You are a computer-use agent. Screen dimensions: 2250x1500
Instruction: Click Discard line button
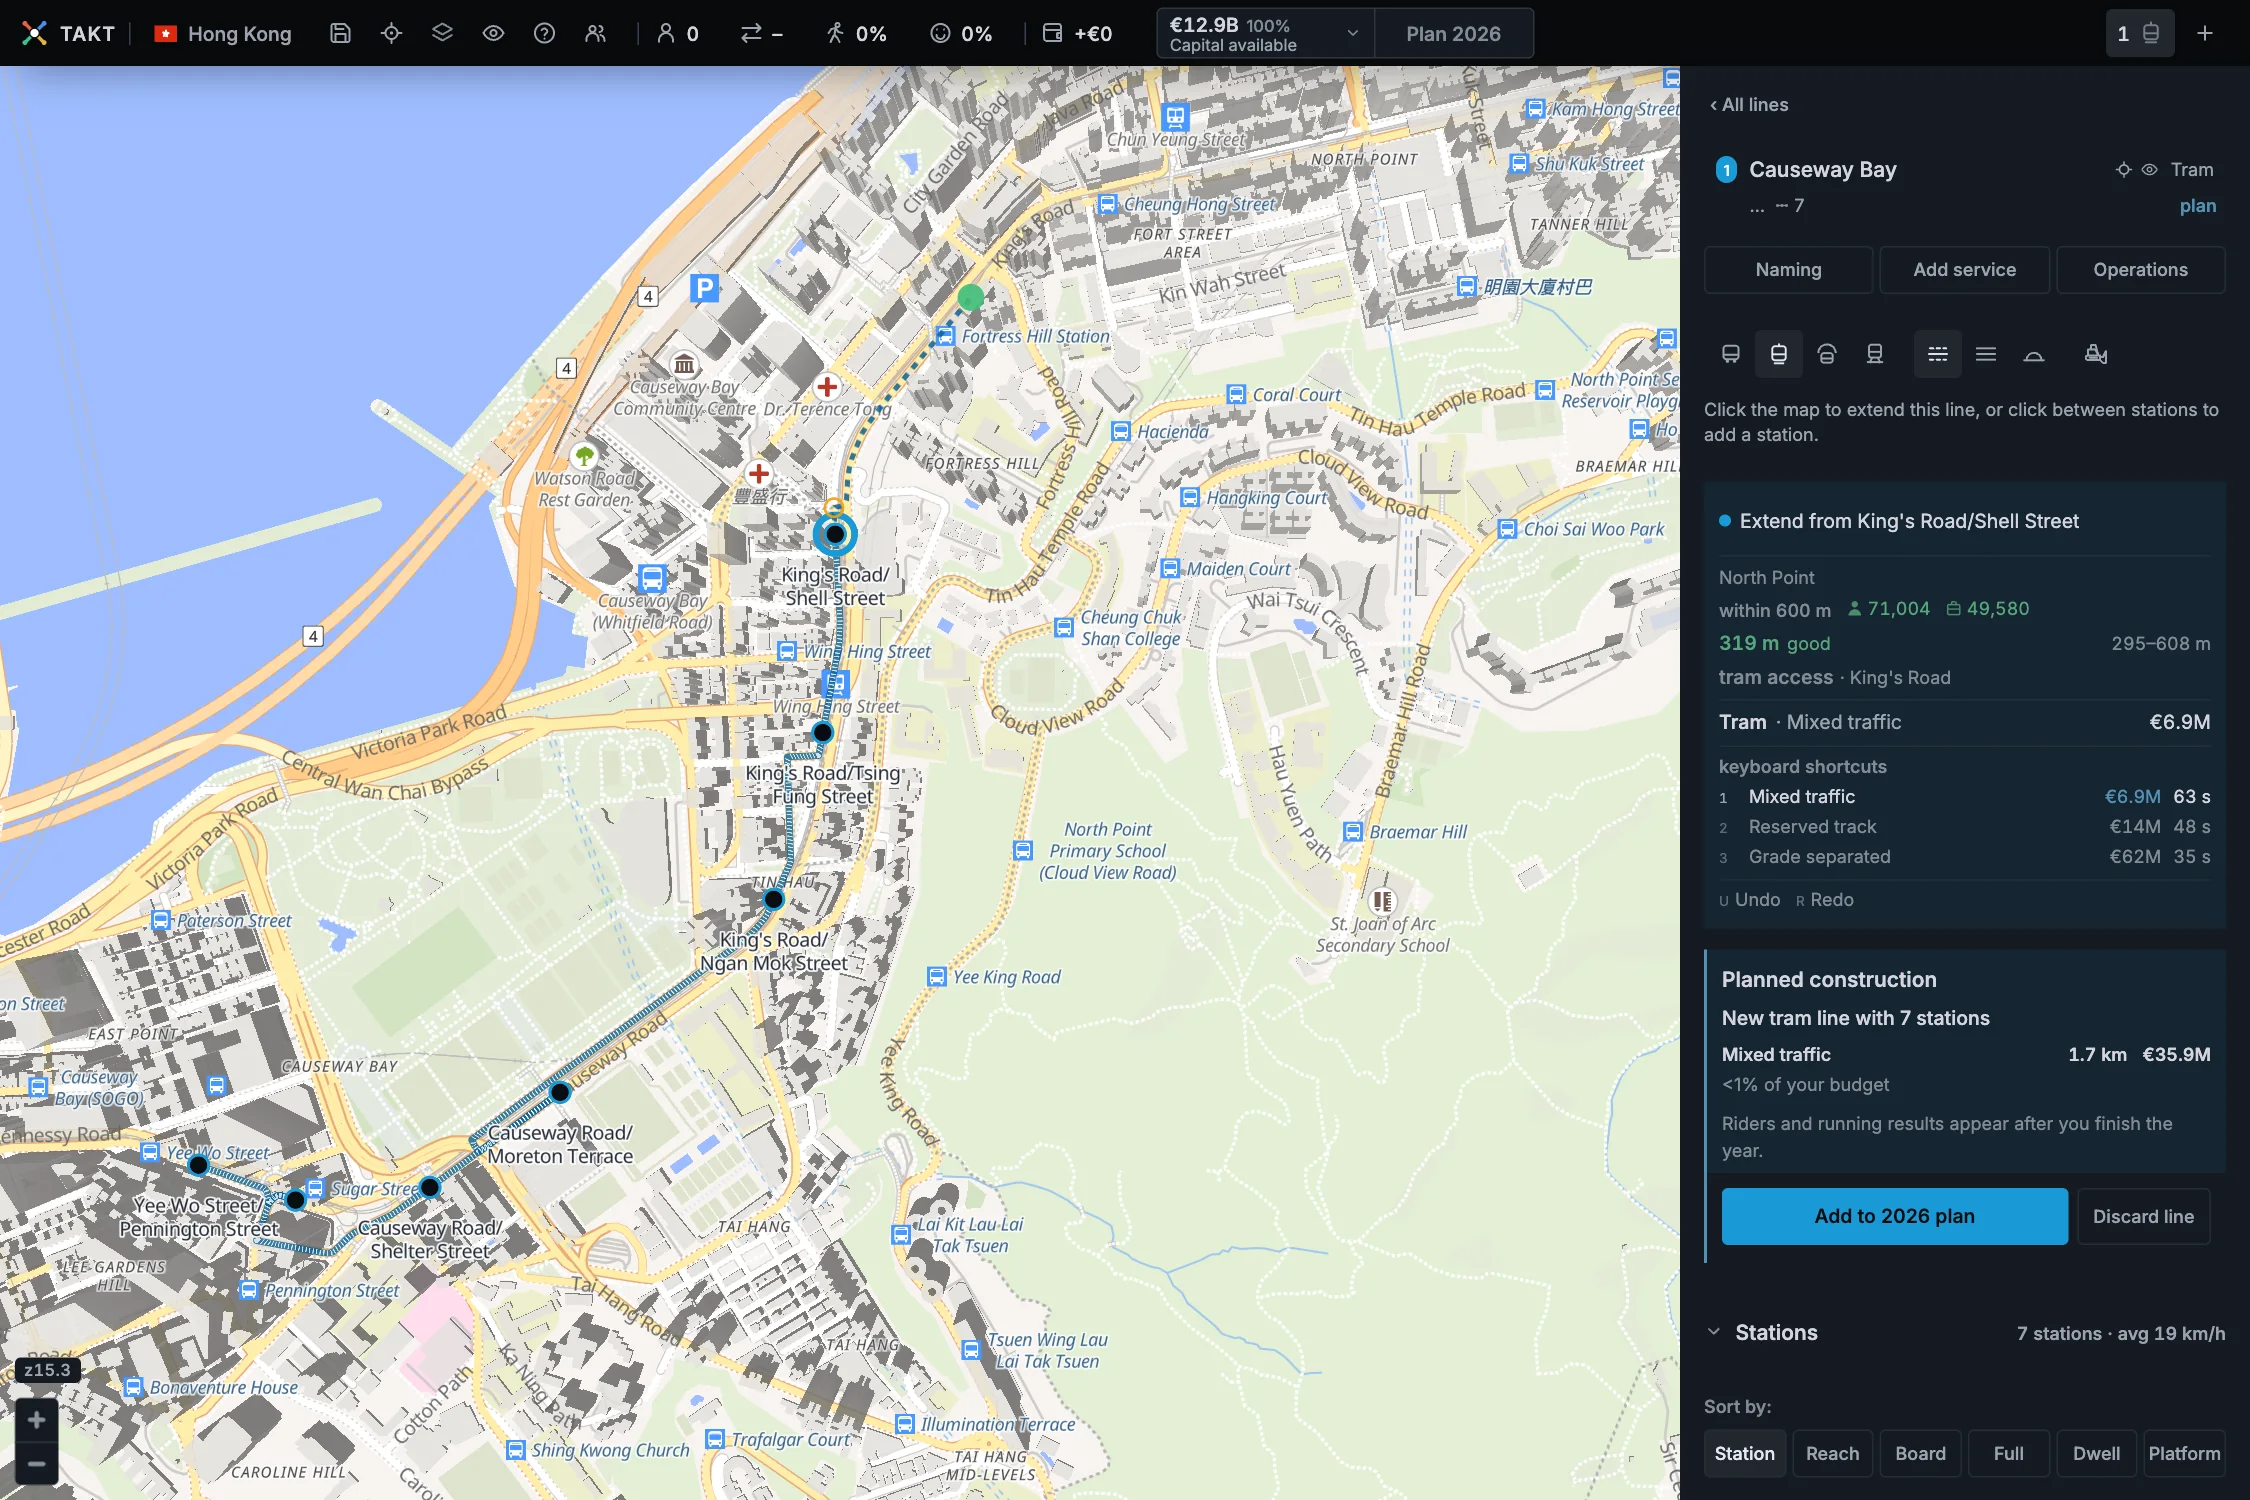pos(2143,1216)
